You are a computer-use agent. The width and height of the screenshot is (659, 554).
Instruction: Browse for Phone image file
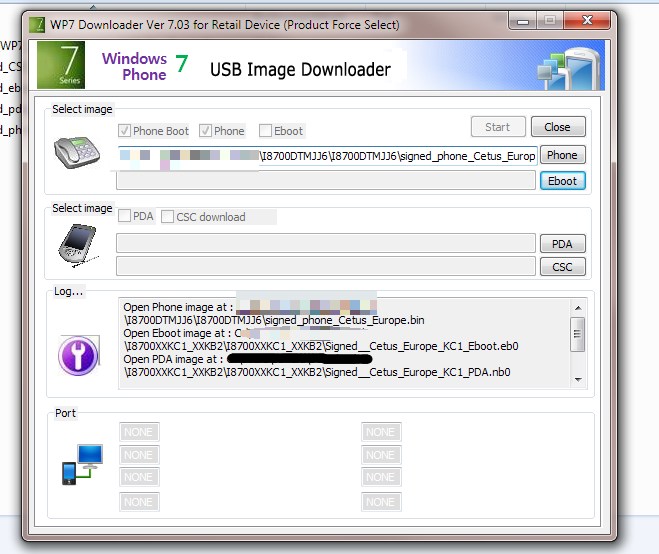coord(563,155)
